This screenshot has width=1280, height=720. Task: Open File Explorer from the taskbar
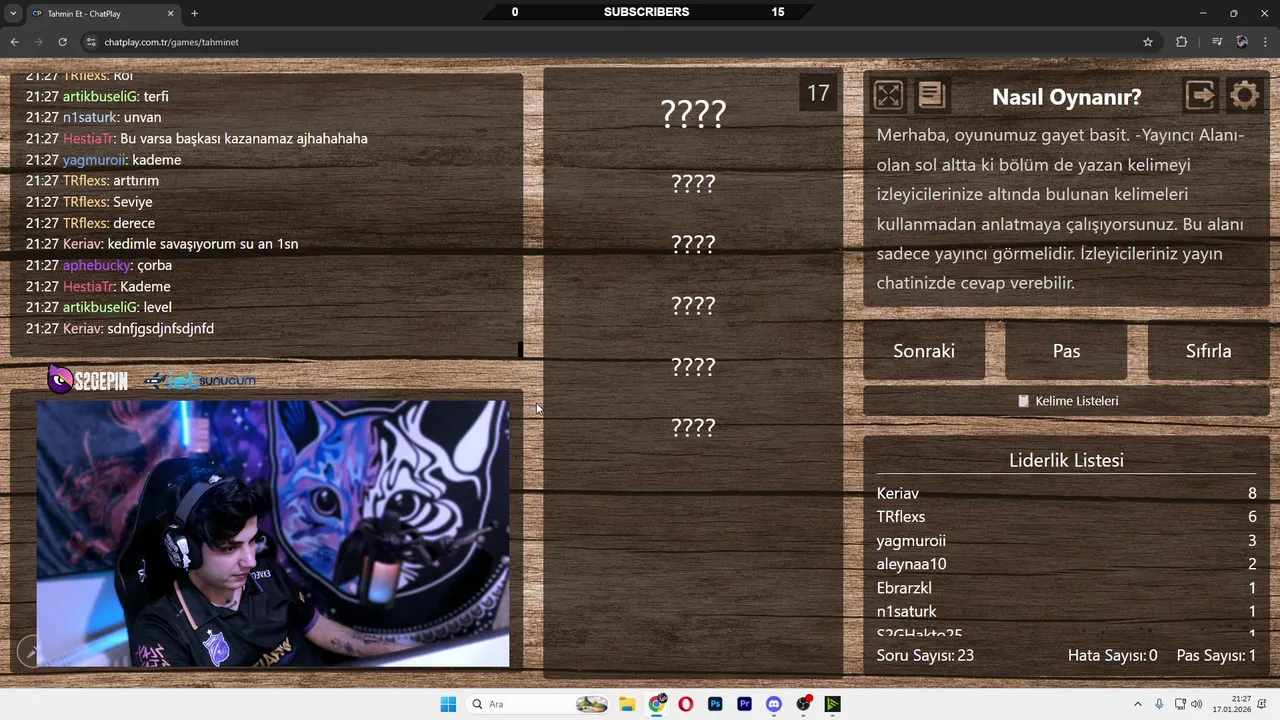(x=627, y=704)
